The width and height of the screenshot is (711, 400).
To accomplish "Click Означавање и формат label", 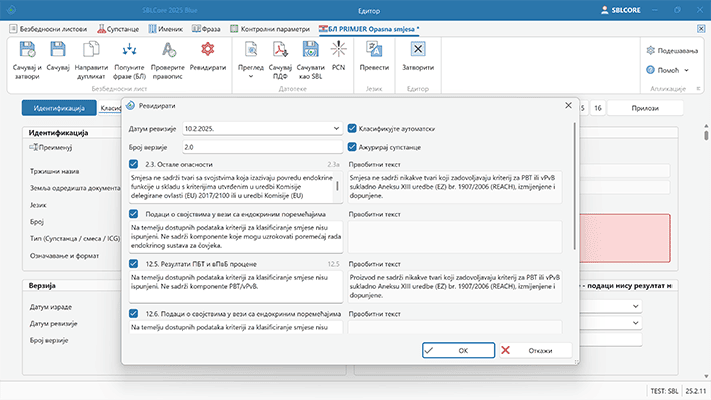I will coord(64,255).
